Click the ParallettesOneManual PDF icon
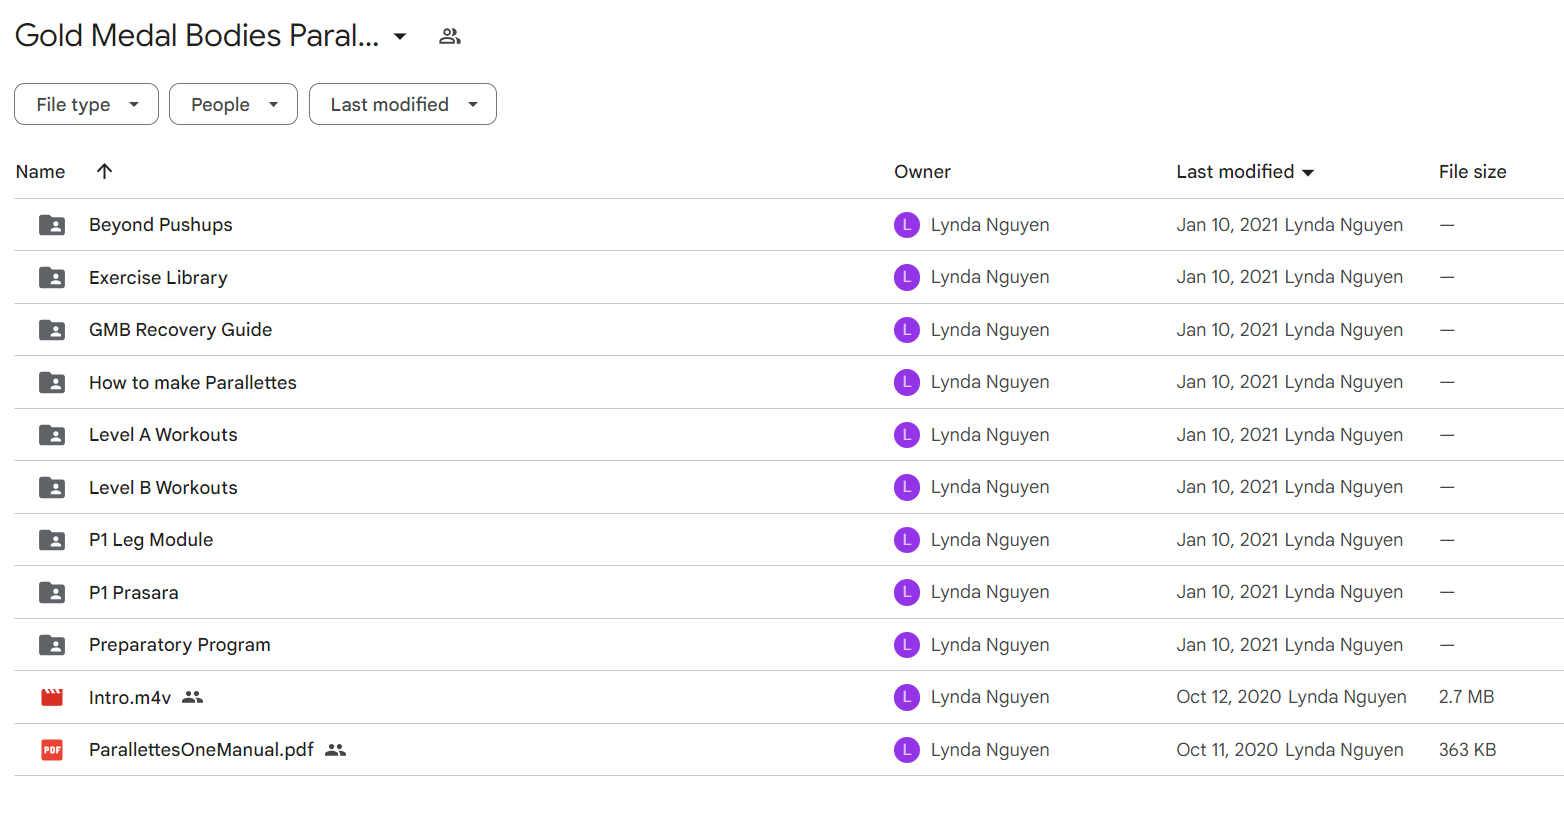Screen dimensions: 1564x825 pos(52,750)
